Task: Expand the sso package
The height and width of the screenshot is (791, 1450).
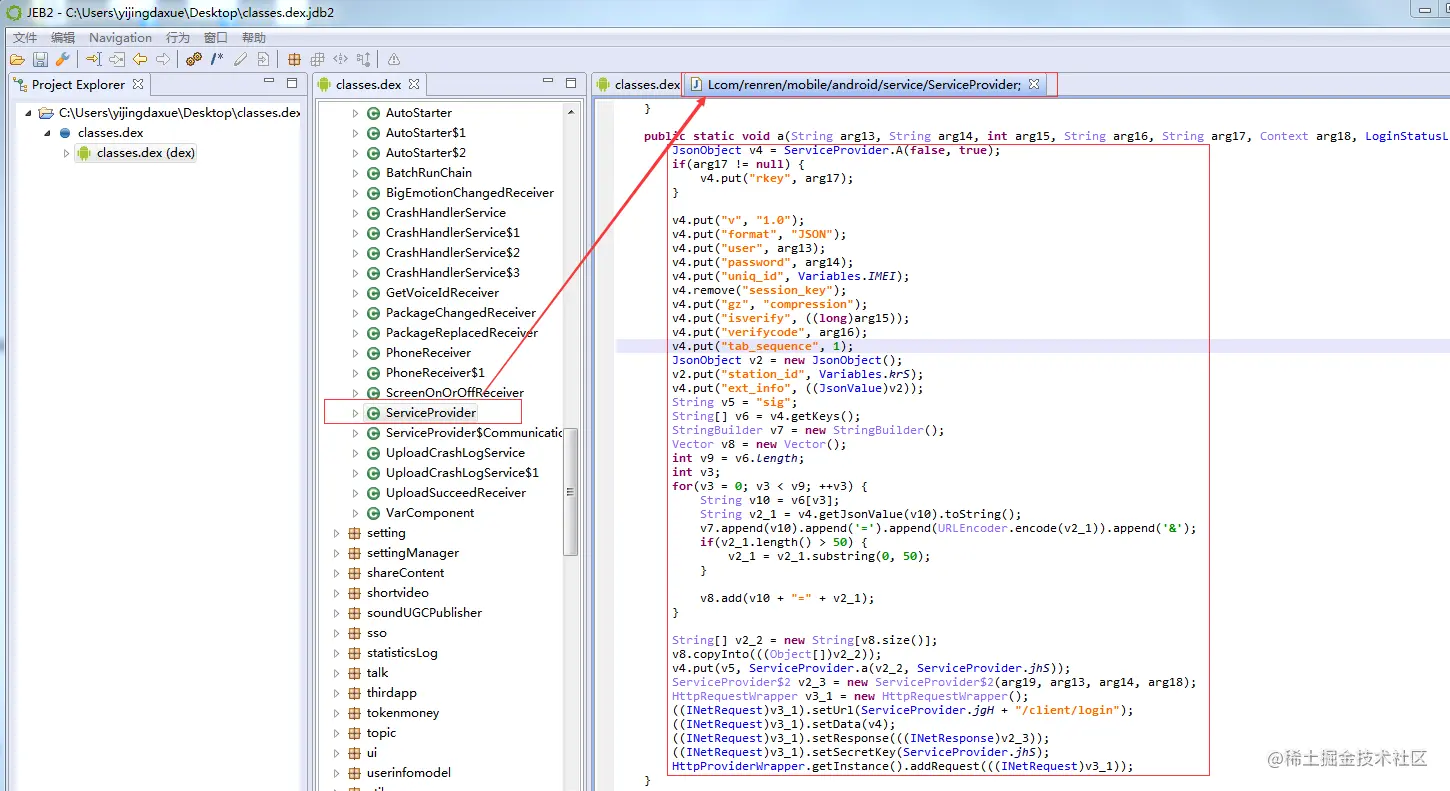Action: pos(336,633)
